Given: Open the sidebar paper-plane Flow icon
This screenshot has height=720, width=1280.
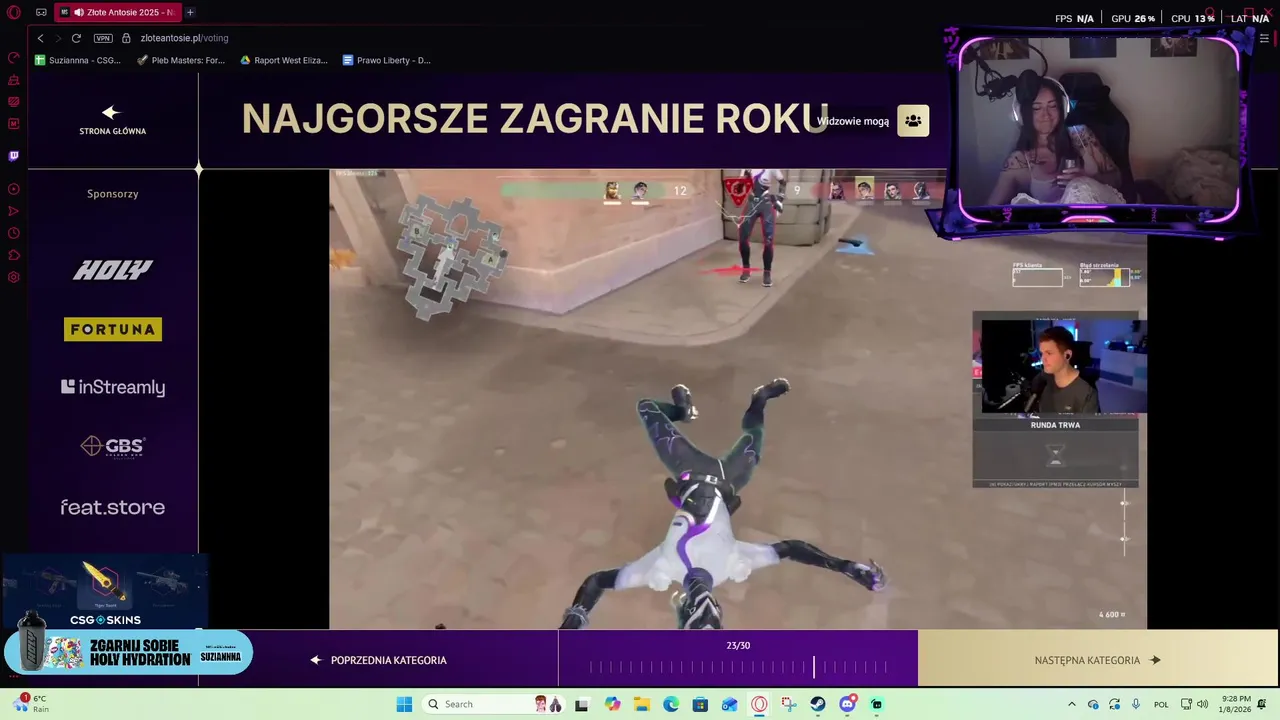Looking at the screenshot, I should [14, 211].
